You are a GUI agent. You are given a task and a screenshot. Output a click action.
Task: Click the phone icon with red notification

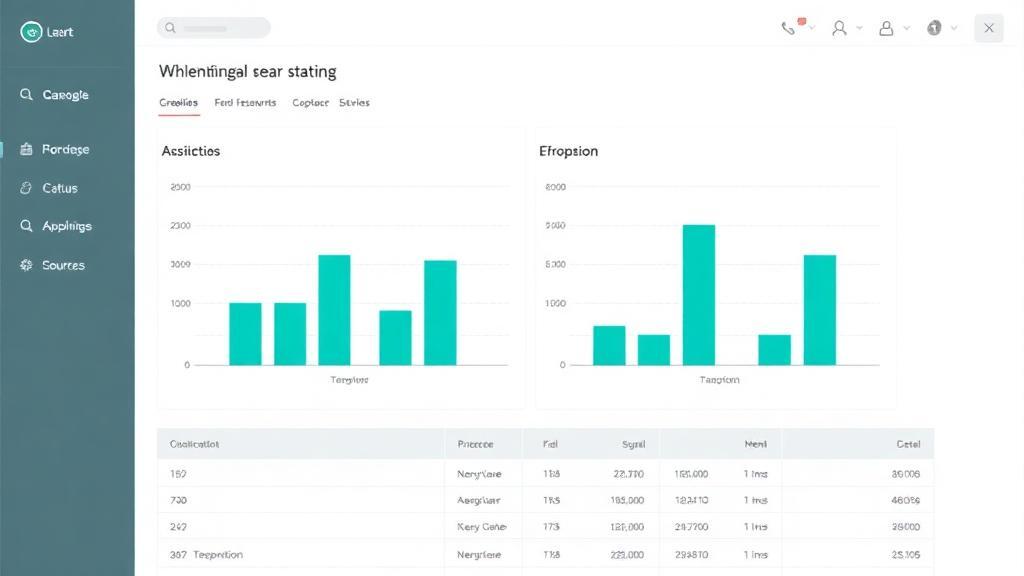790,27
